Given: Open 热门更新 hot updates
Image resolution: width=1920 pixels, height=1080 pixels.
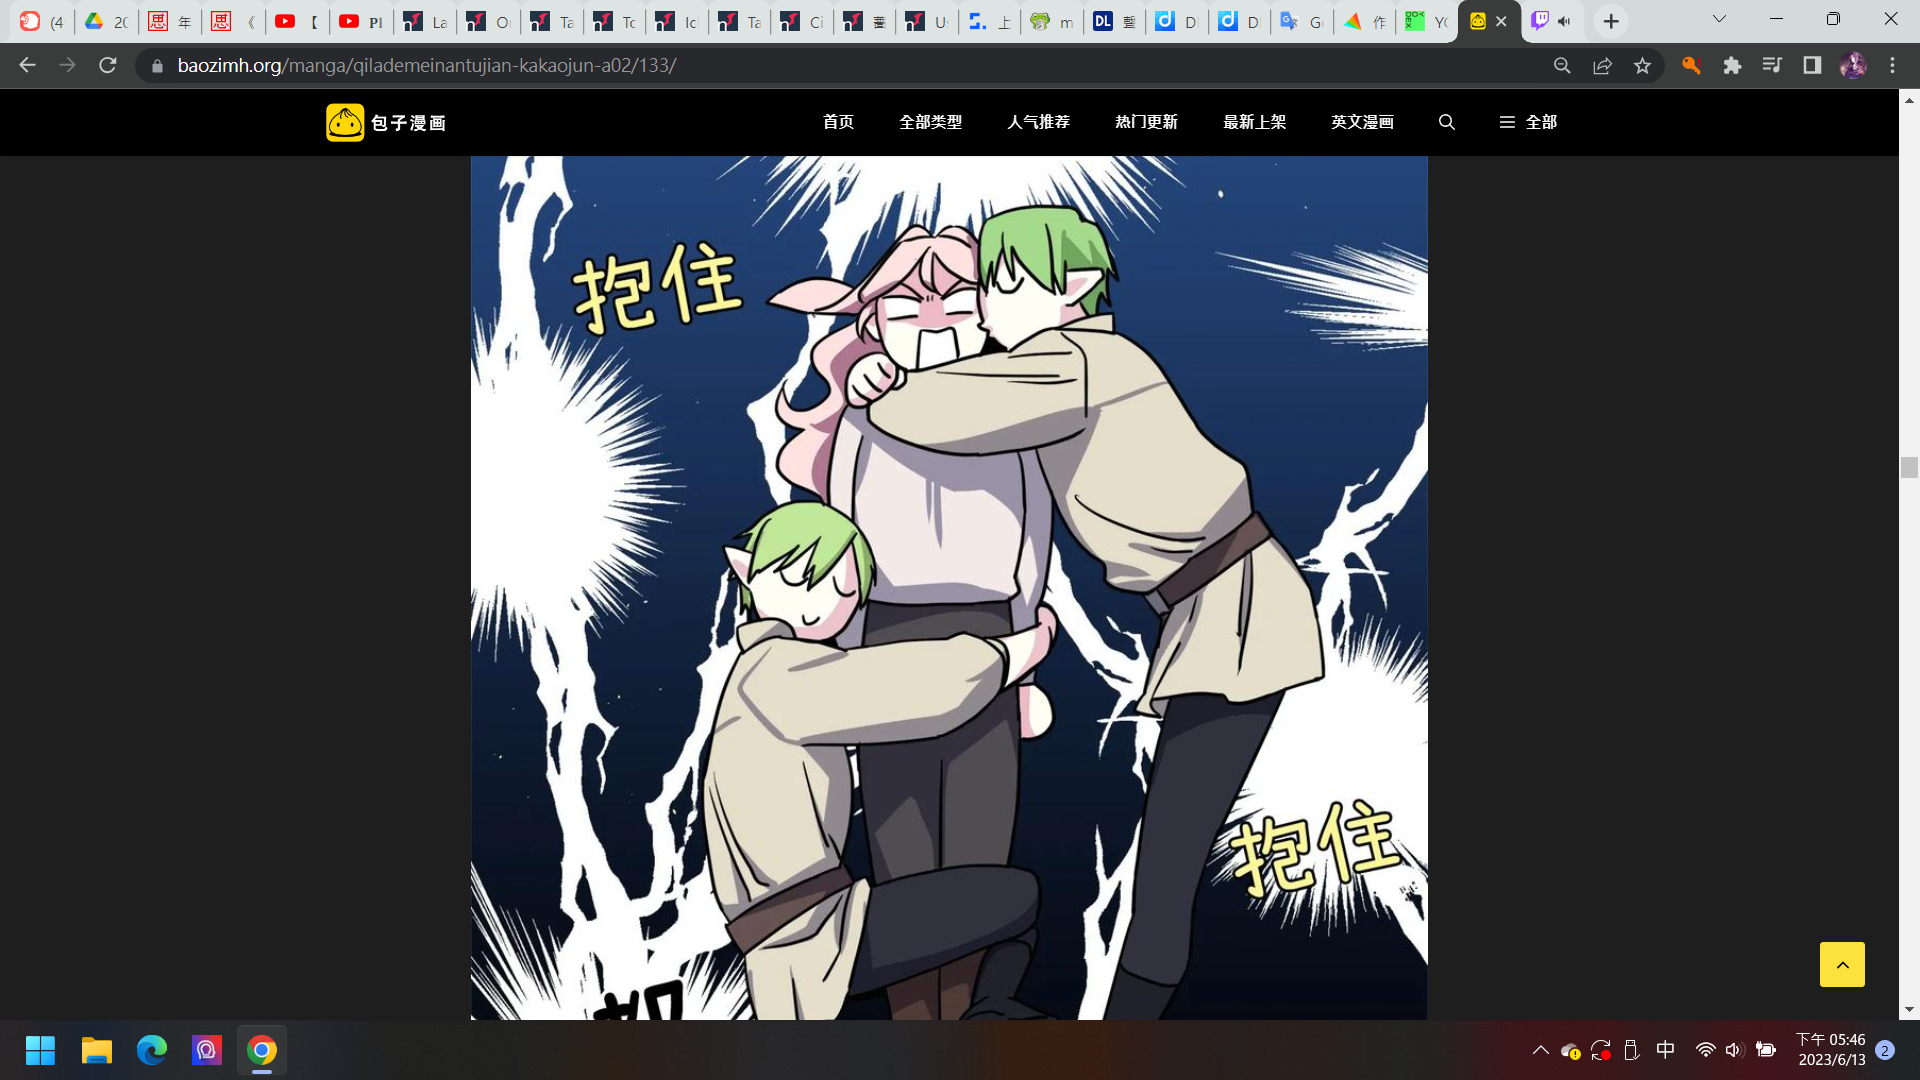Looking at the screenshot, I should point(1146,122).
